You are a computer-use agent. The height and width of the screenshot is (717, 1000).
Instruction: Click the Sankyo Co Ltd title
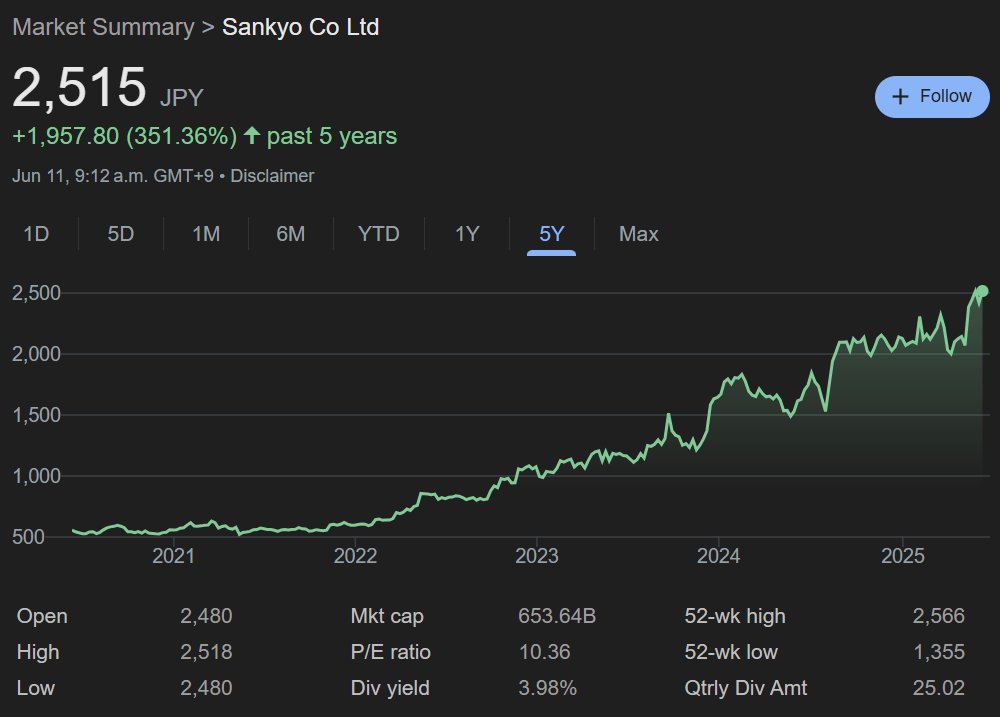[x=300, y=27]
